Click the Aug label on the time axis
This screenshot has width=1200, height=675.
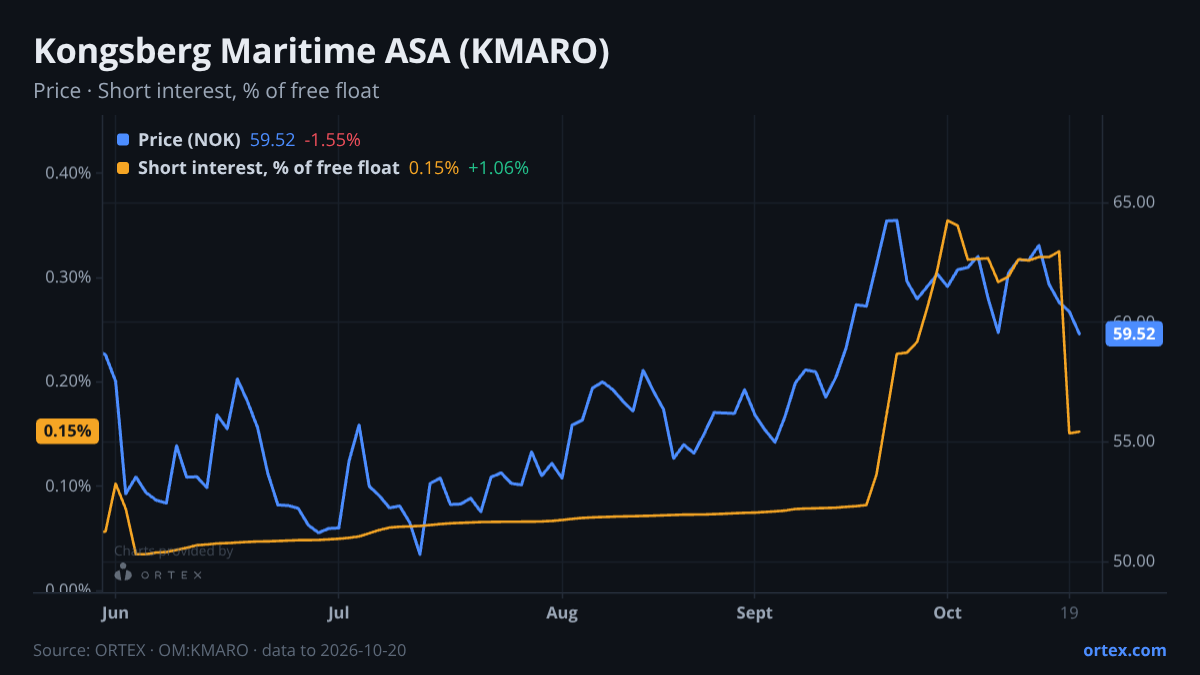coord(563,613)
